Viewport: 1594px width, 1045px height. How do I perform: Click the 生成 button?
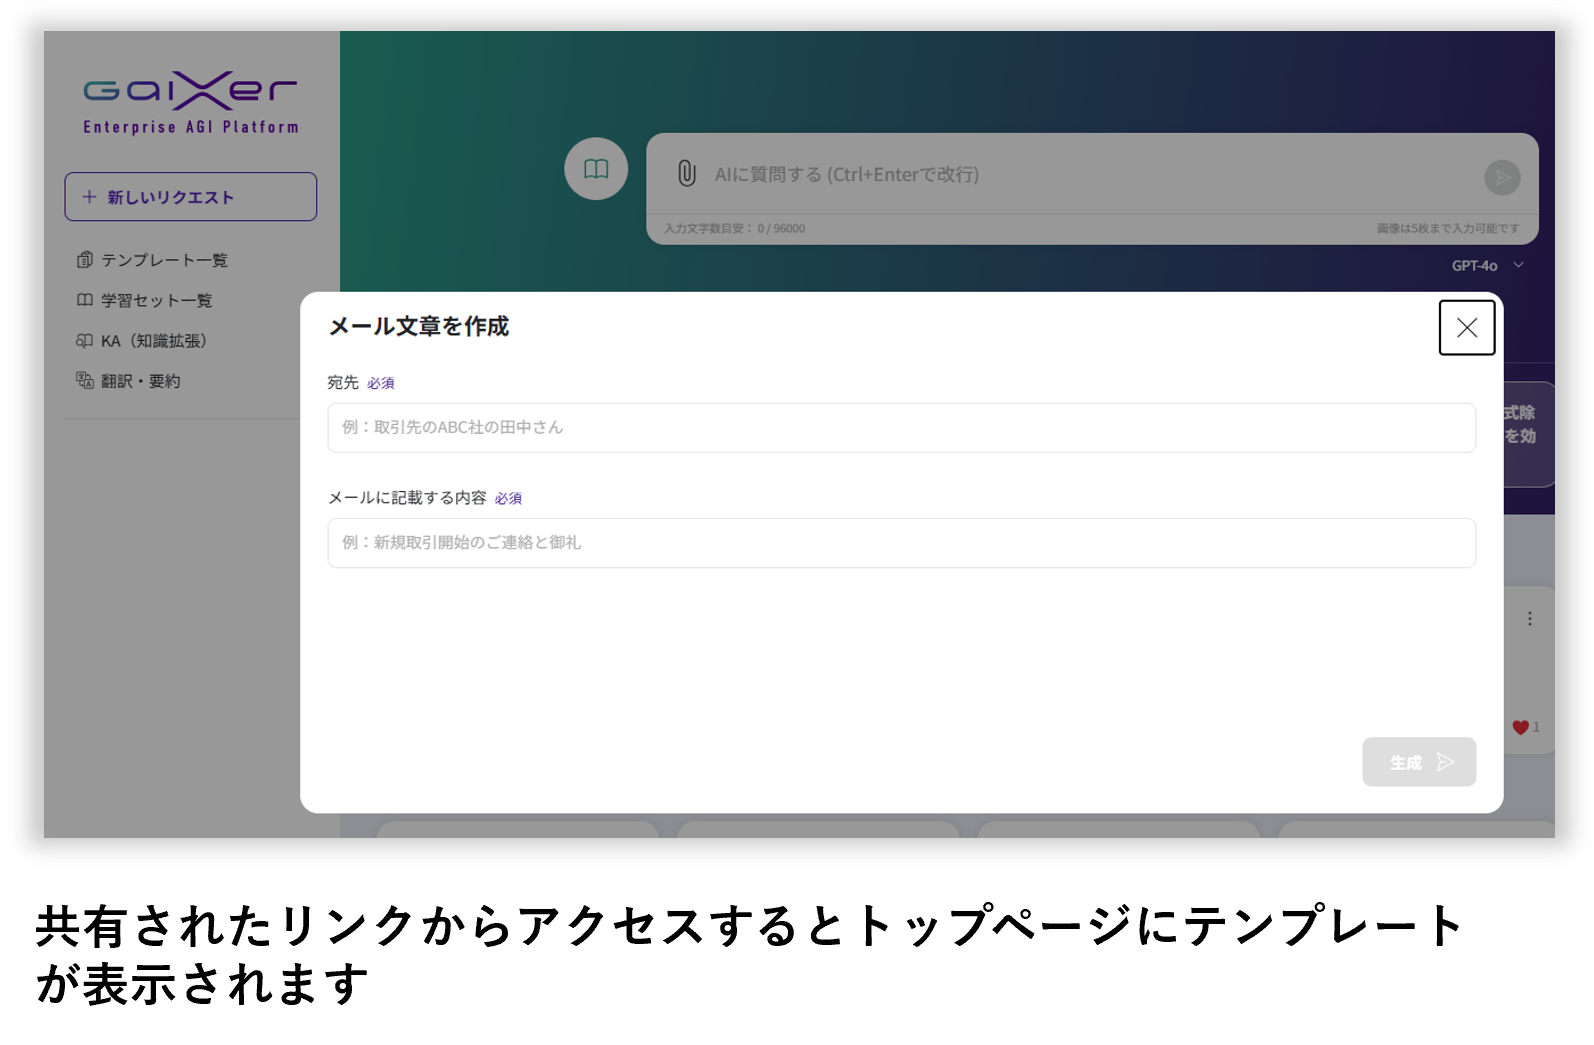coord(1418,762)
